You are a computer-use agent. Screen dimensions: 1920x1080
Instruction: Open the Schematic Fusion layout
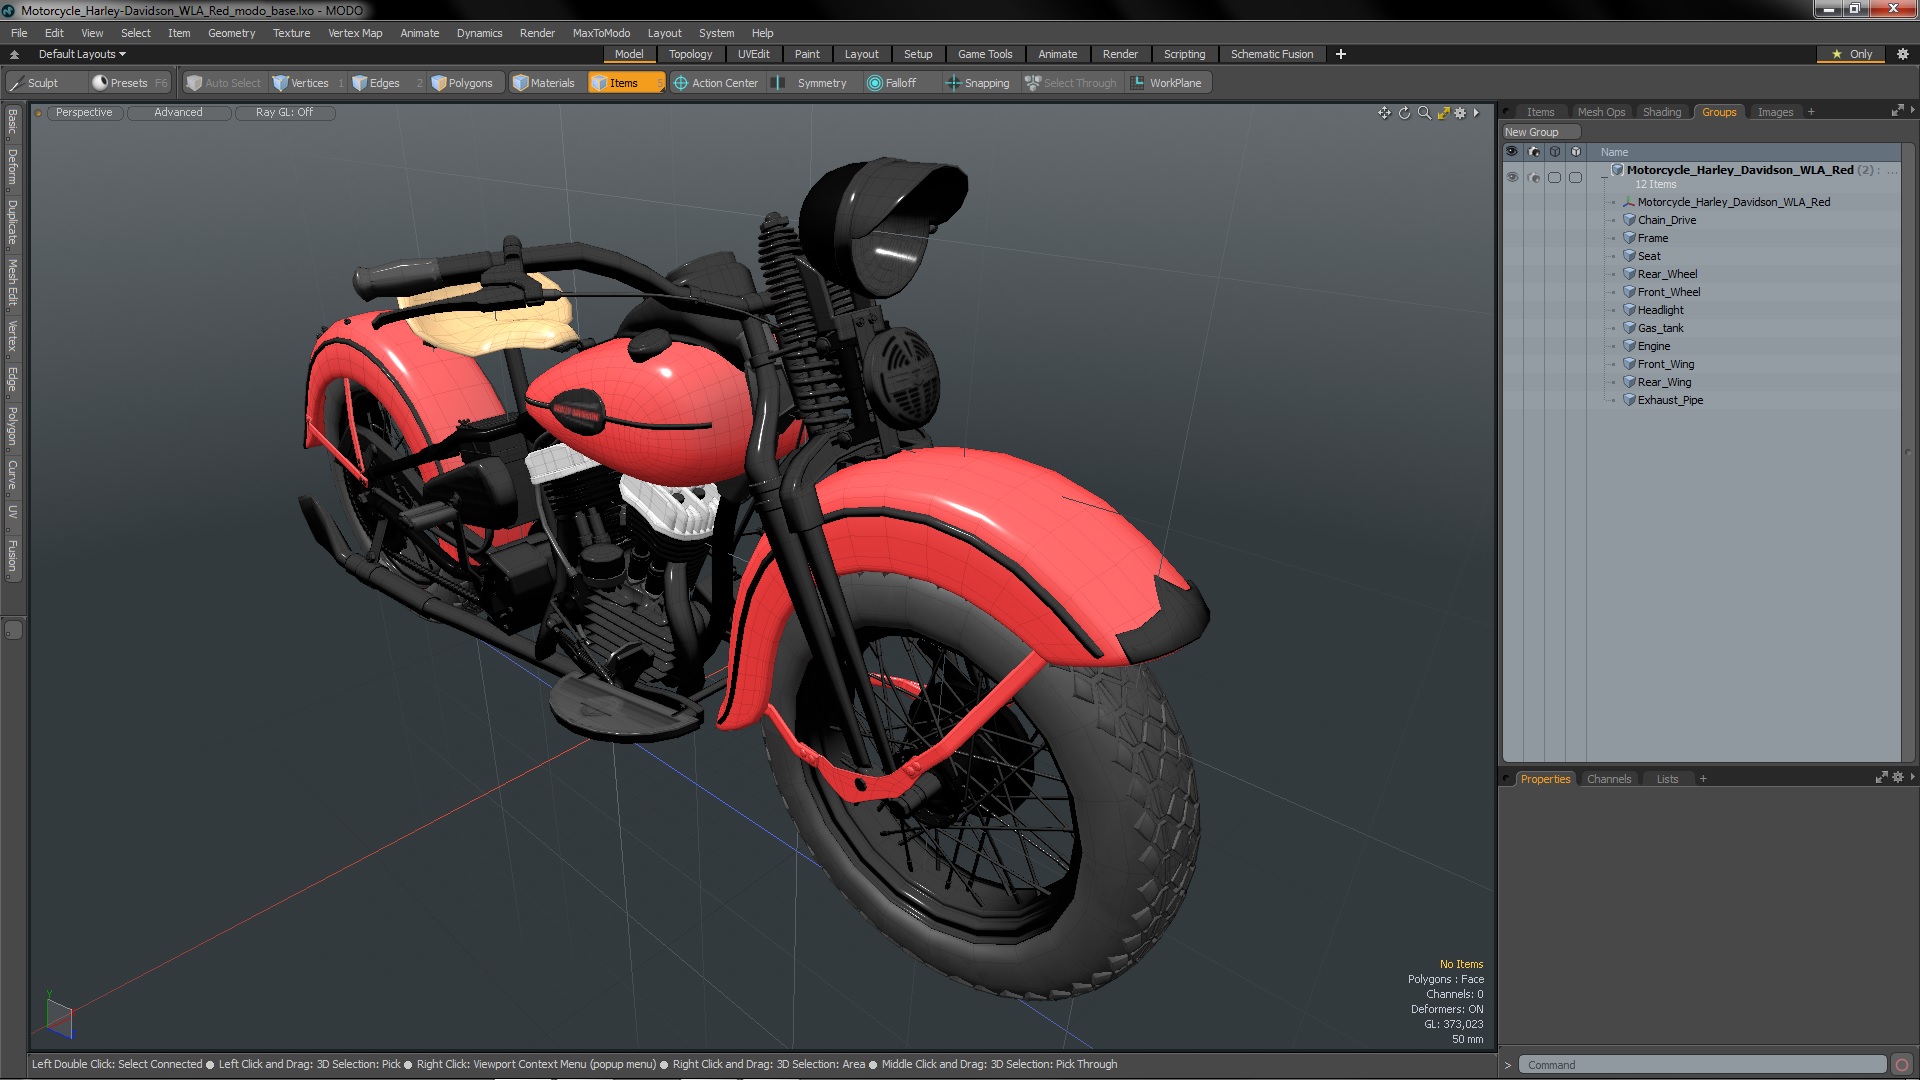[1271, 54]
